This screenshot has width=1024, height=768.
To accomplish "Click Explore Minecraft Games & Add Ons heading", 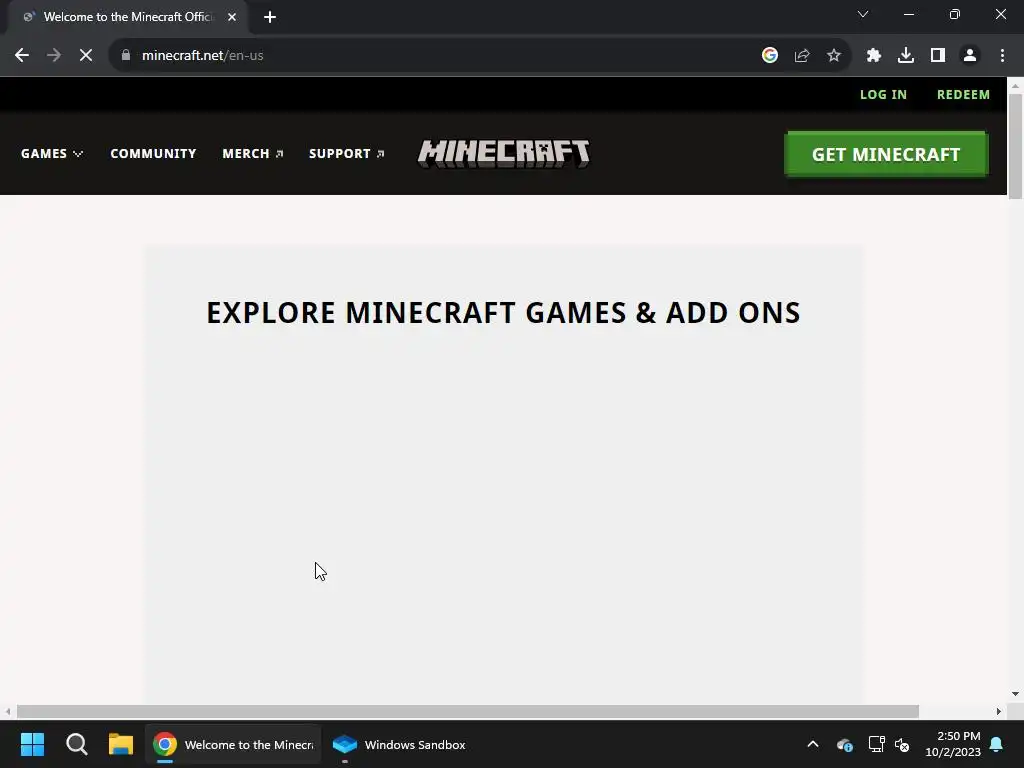I will coord(504,313).
